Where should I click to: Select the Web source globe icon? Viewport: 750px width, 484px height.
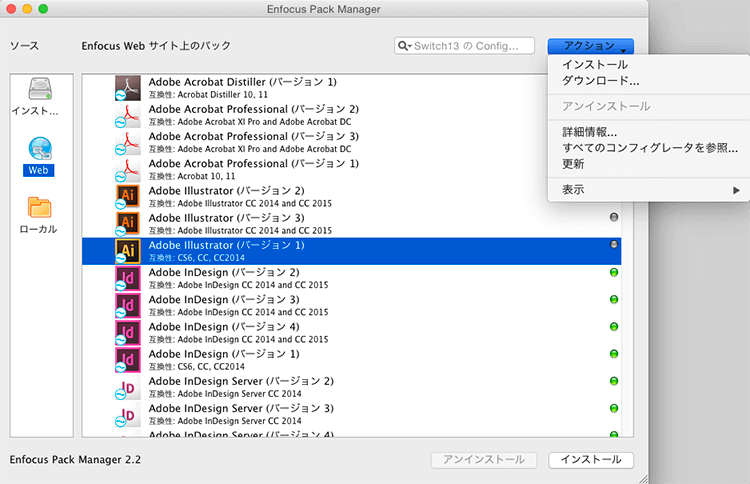(40, 148)
